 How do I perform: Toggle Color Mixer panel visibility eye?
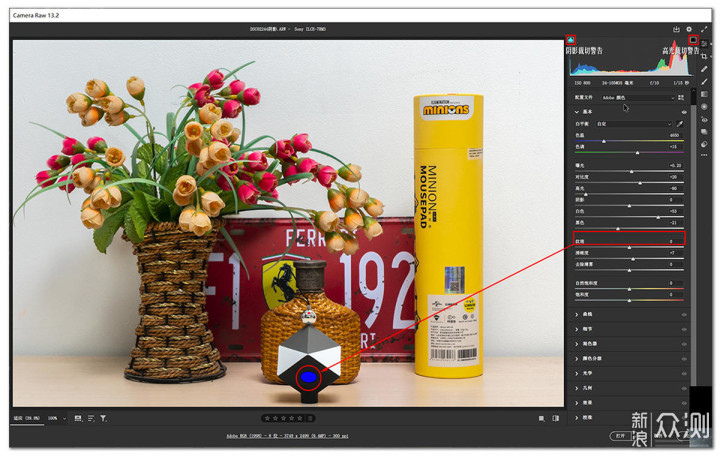[x=684, y=344]
